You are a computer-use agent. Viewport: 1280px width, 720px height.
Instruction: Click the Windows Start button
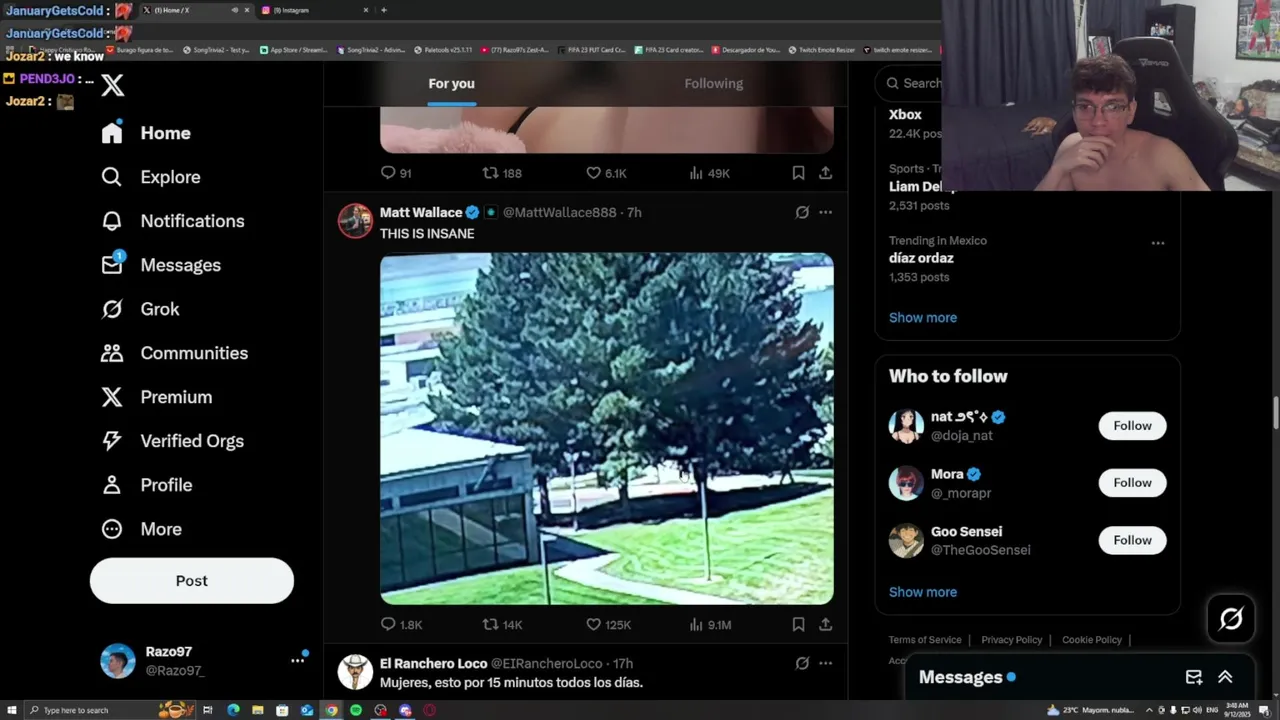12,710
